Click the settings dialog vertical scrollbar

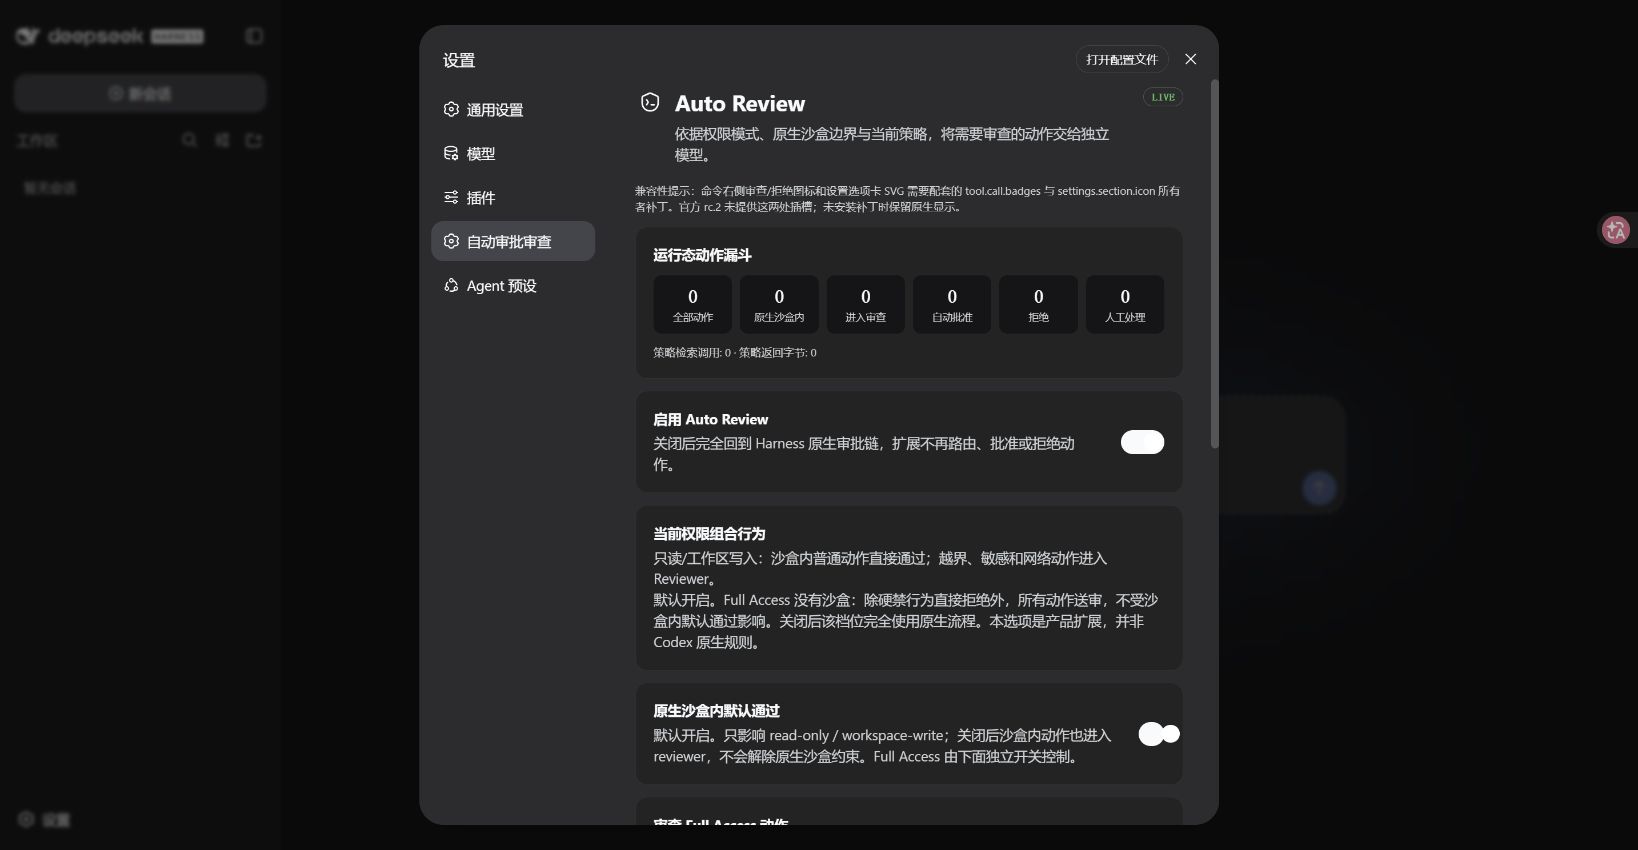(1215, 264)
